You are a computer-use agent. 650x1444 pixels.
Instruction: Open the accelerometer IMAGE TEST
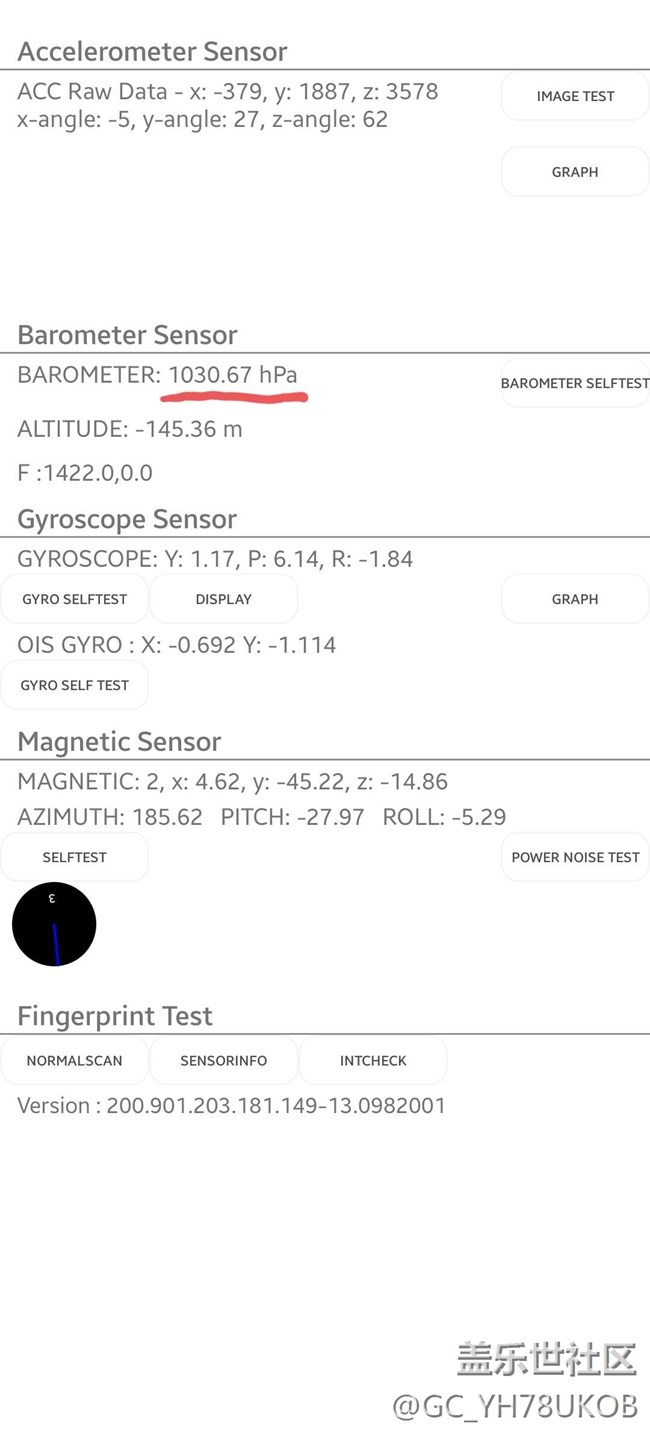point(575,96)
